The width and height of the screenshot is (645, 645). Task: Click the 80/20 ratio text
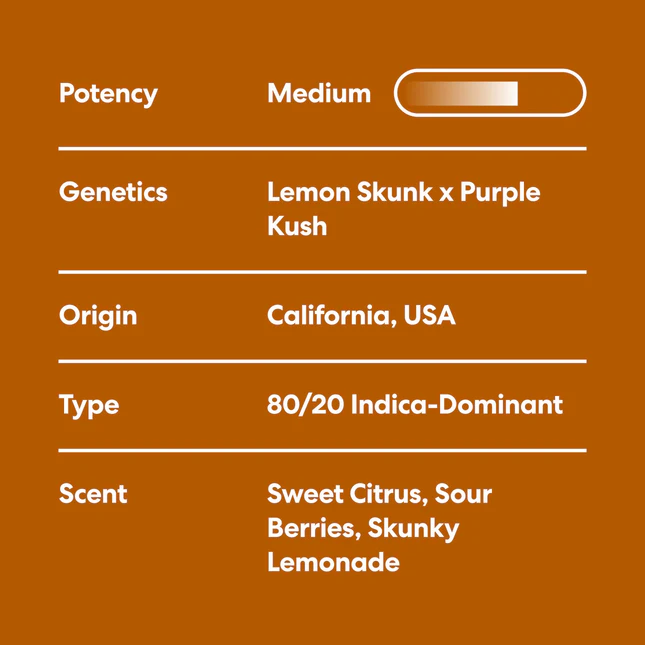point(304,405)
